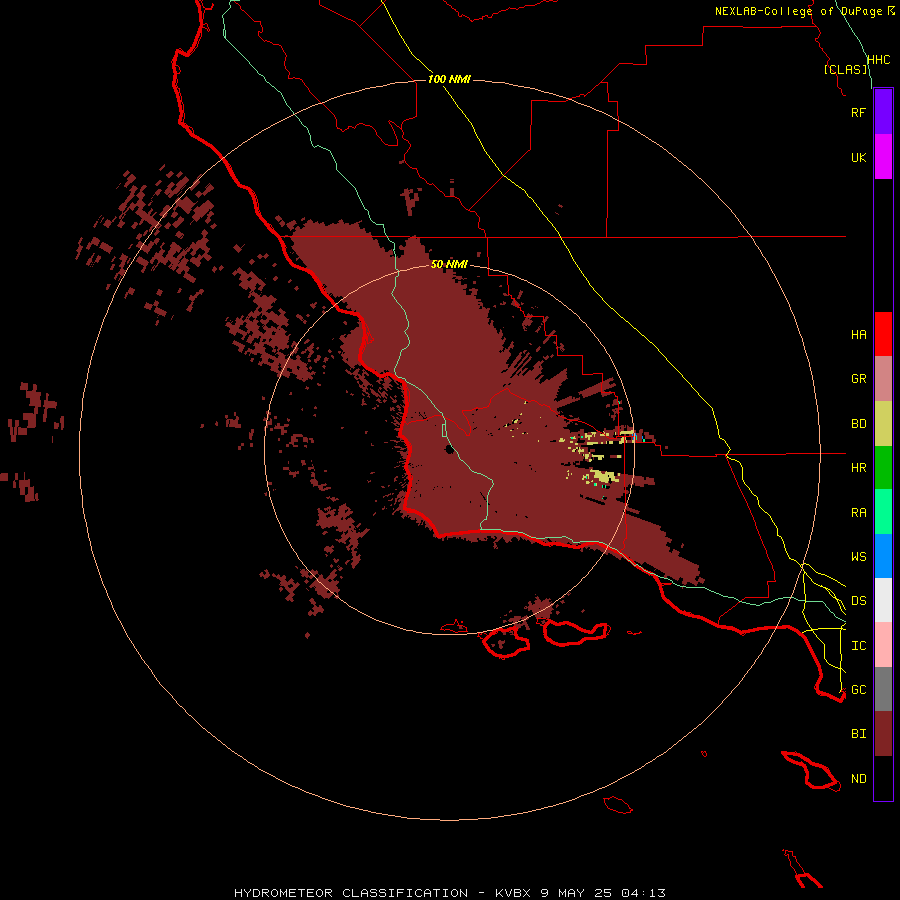The height and width of the screenshot is (900, 900).
Task: Click the RF purple legend swatch
Action: click(883, 112)
